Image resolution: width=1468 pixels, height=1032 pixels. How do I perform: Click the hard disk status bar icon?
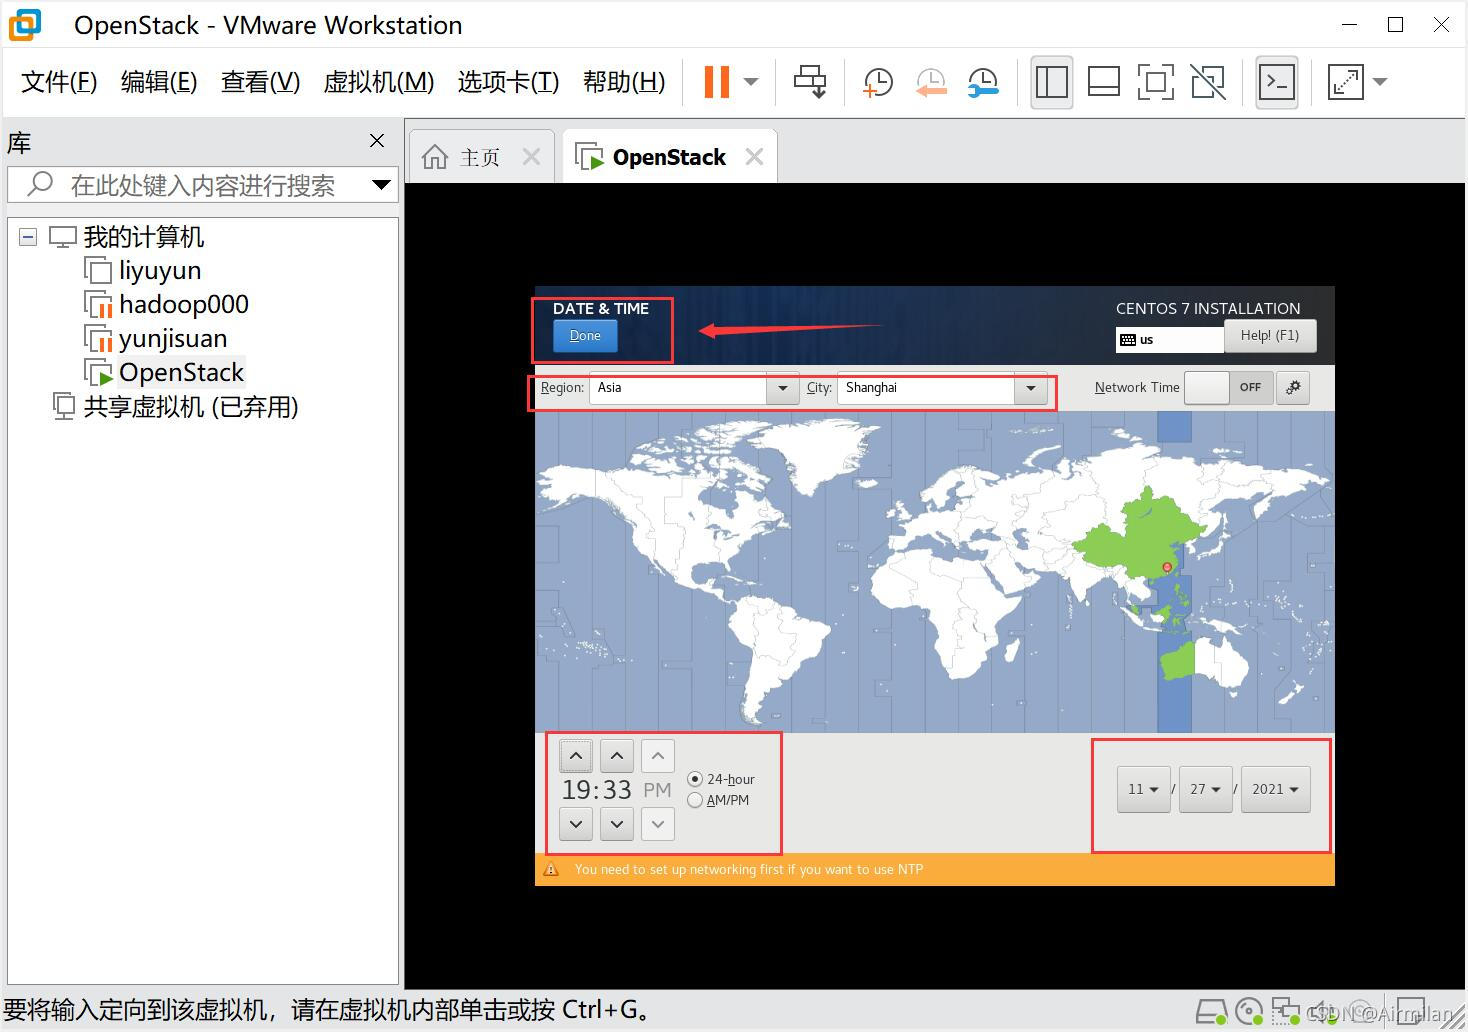1212,1012
